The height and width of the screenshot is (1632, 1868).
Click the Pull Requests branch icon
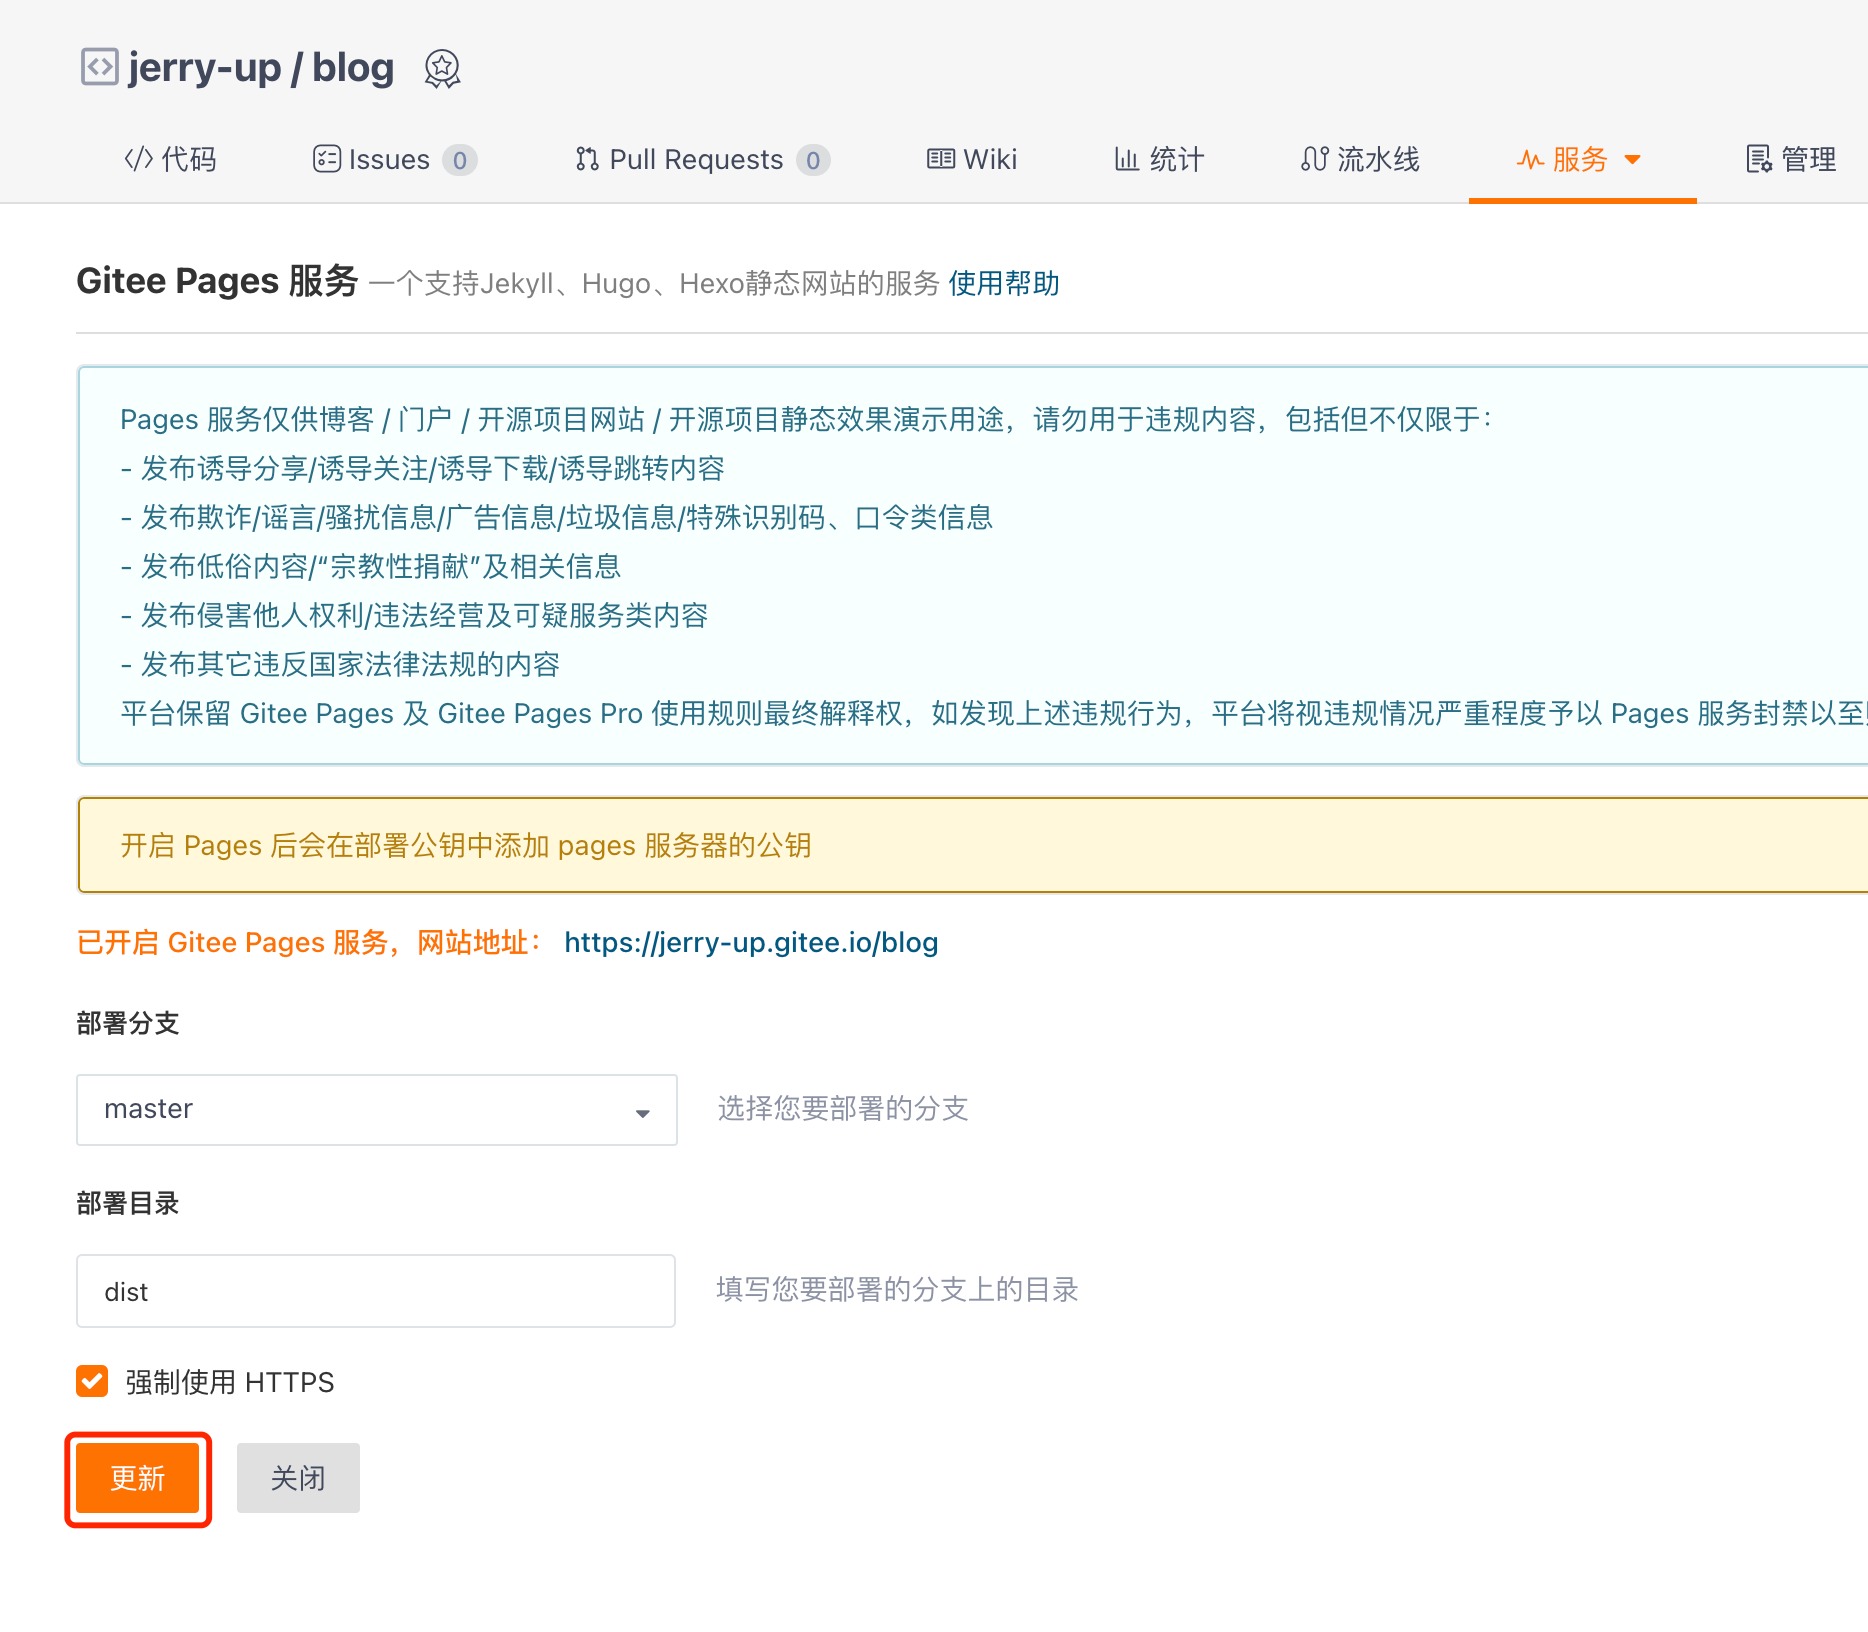click(587, 159)
